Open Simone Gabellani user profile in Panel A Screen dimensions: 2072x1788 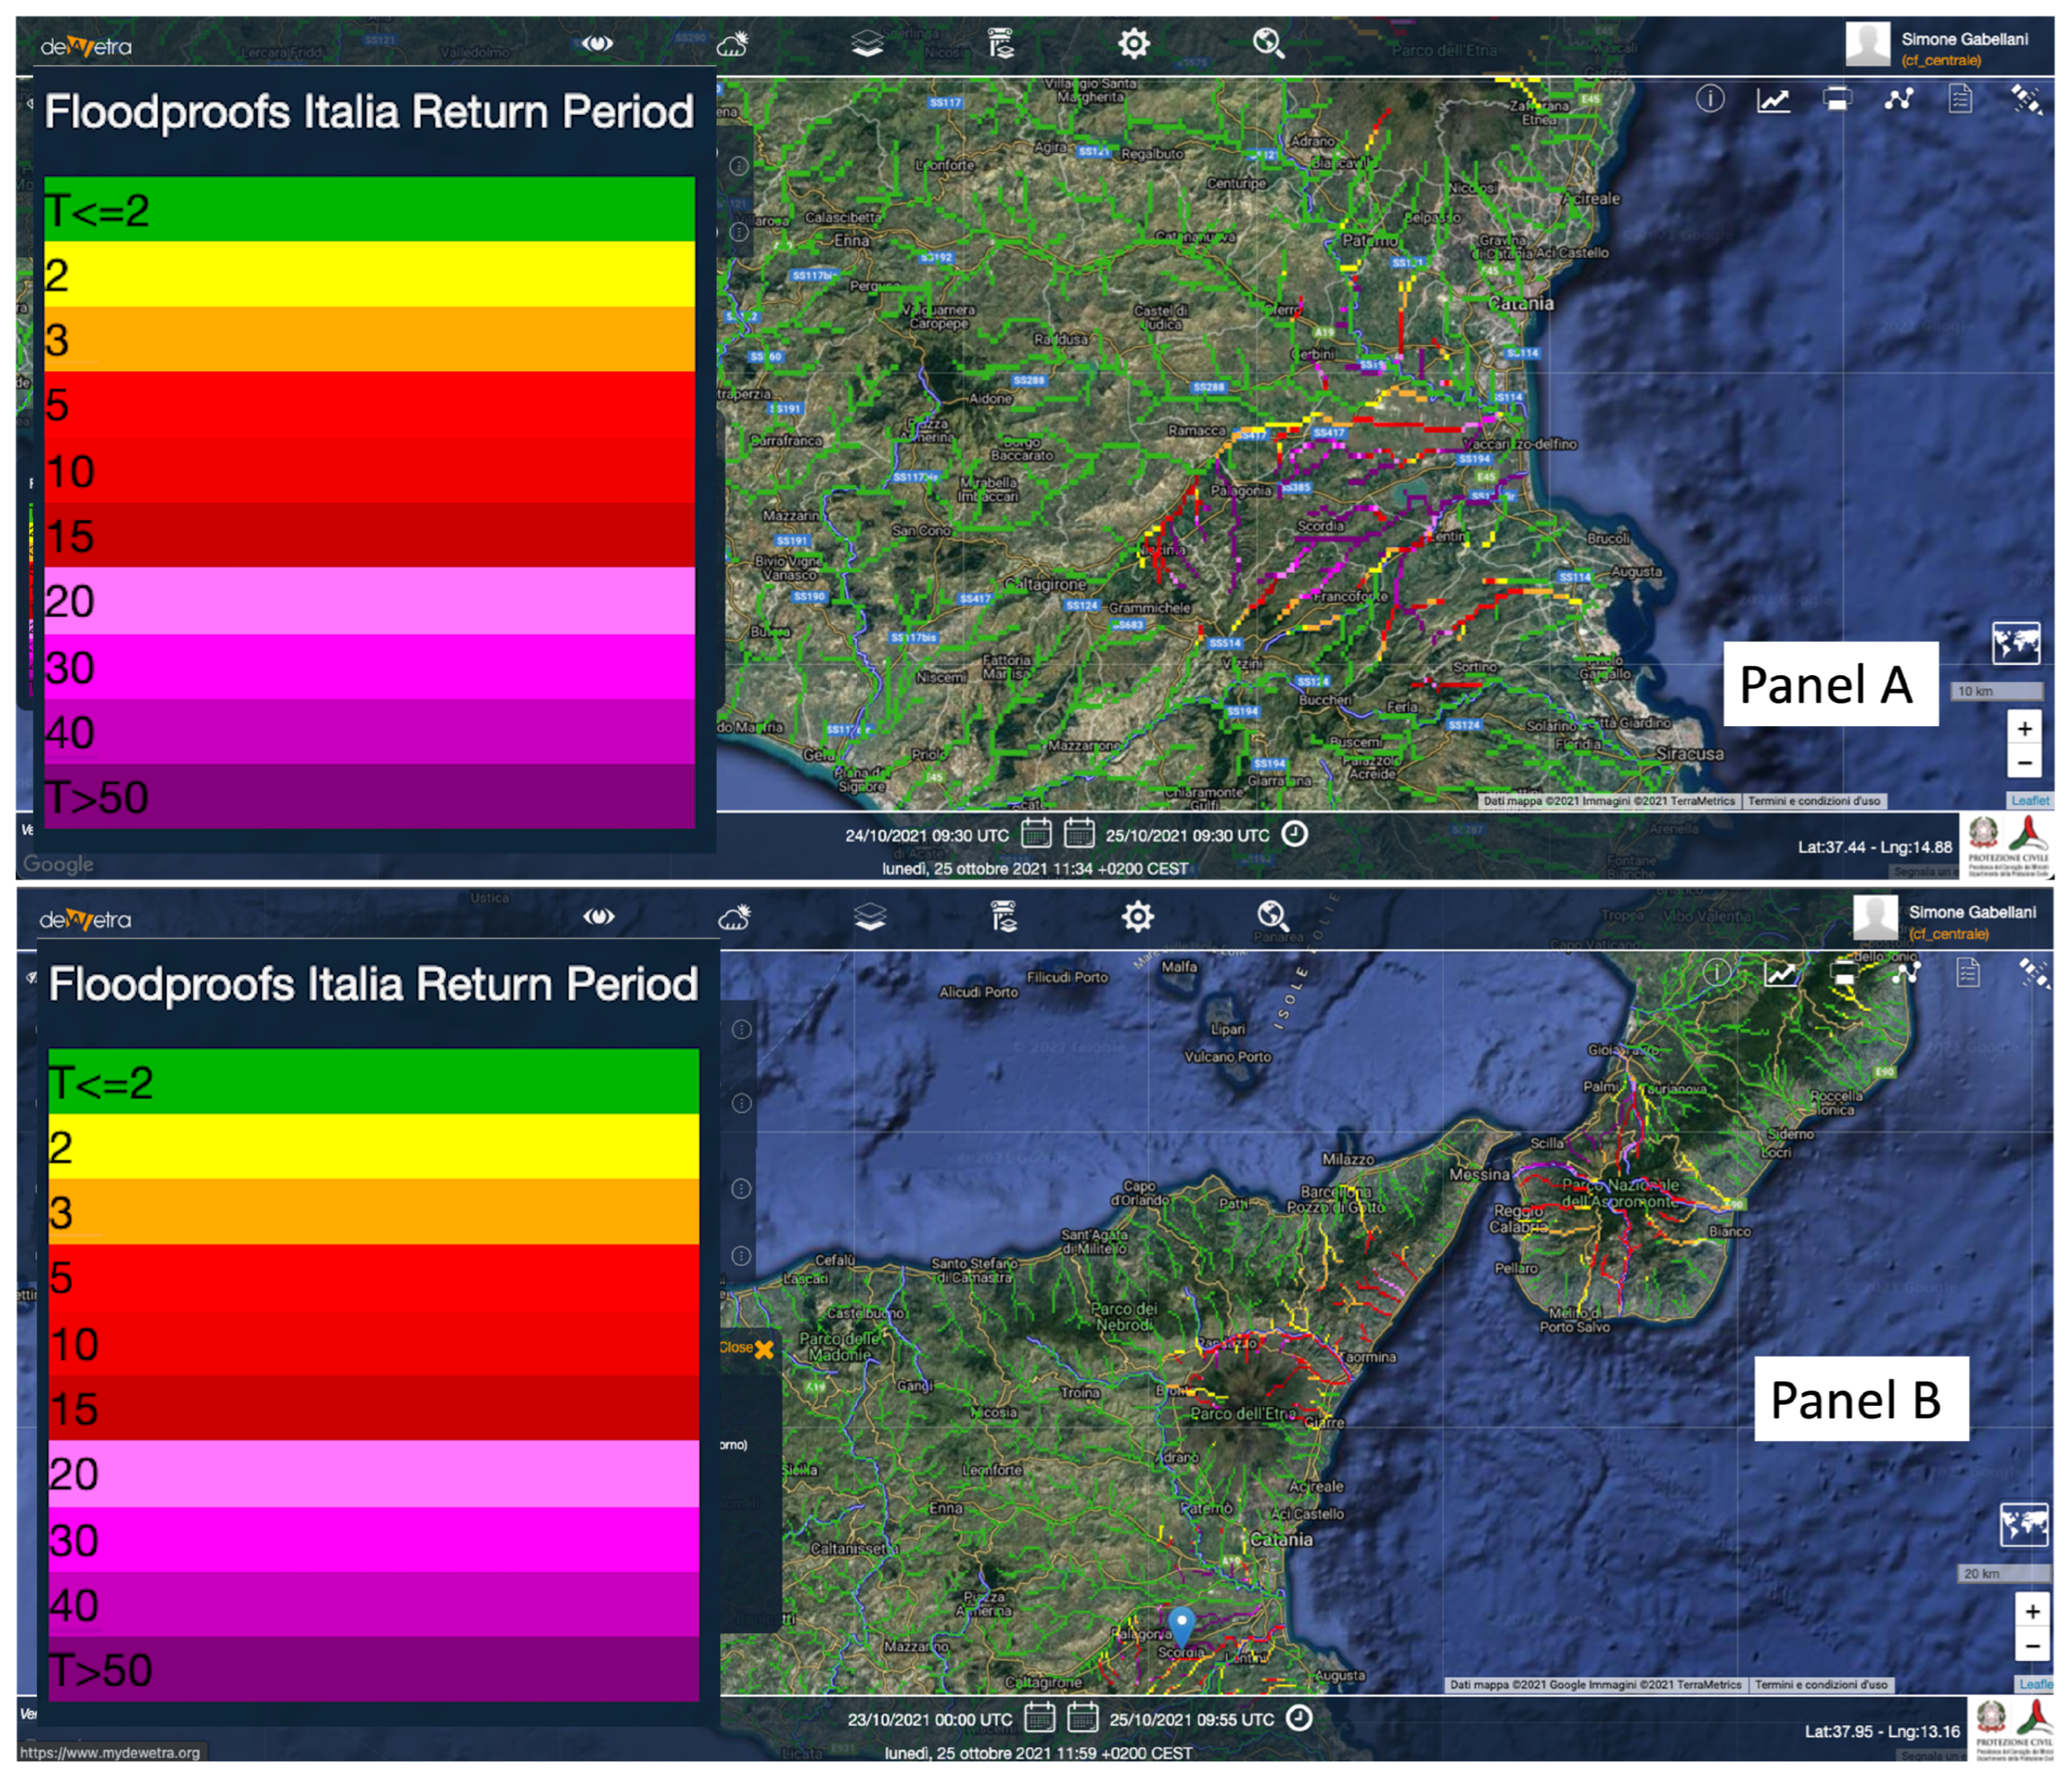1939,46
